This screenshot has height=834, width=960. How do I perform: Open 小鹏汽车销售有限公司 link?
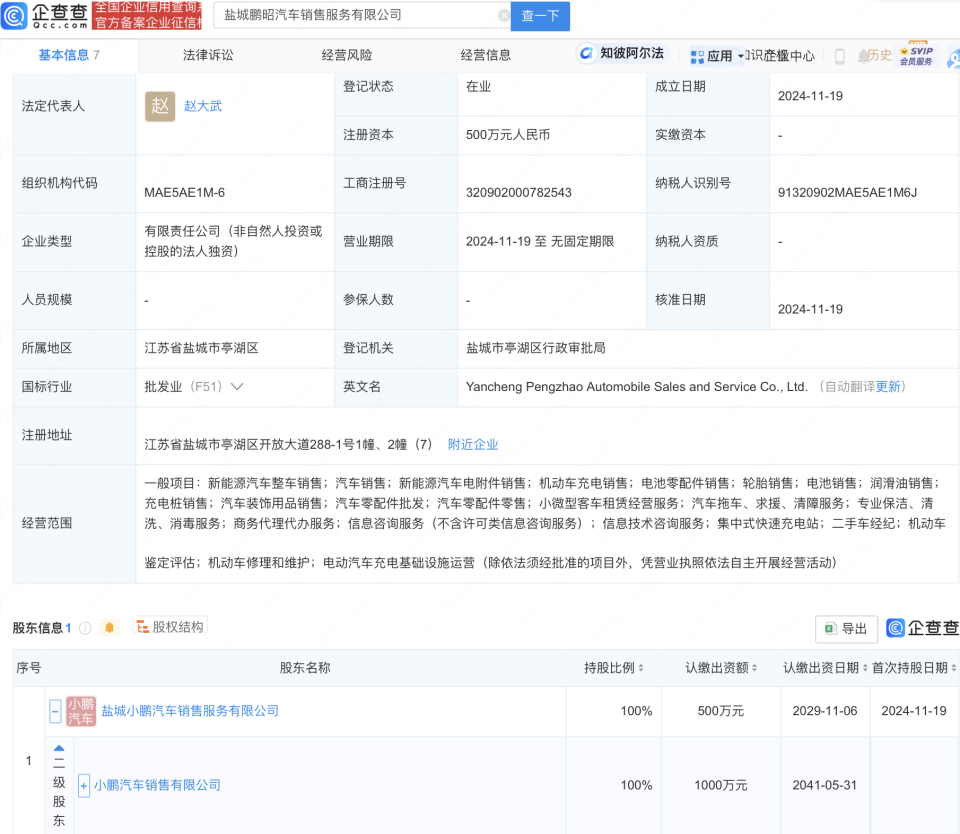click(157, 785)
